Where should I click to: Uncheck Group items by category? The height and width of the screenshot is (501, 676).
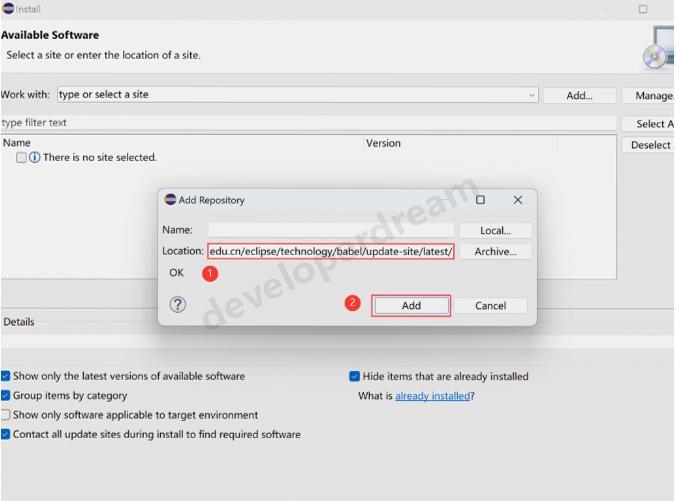coord(6,395)
